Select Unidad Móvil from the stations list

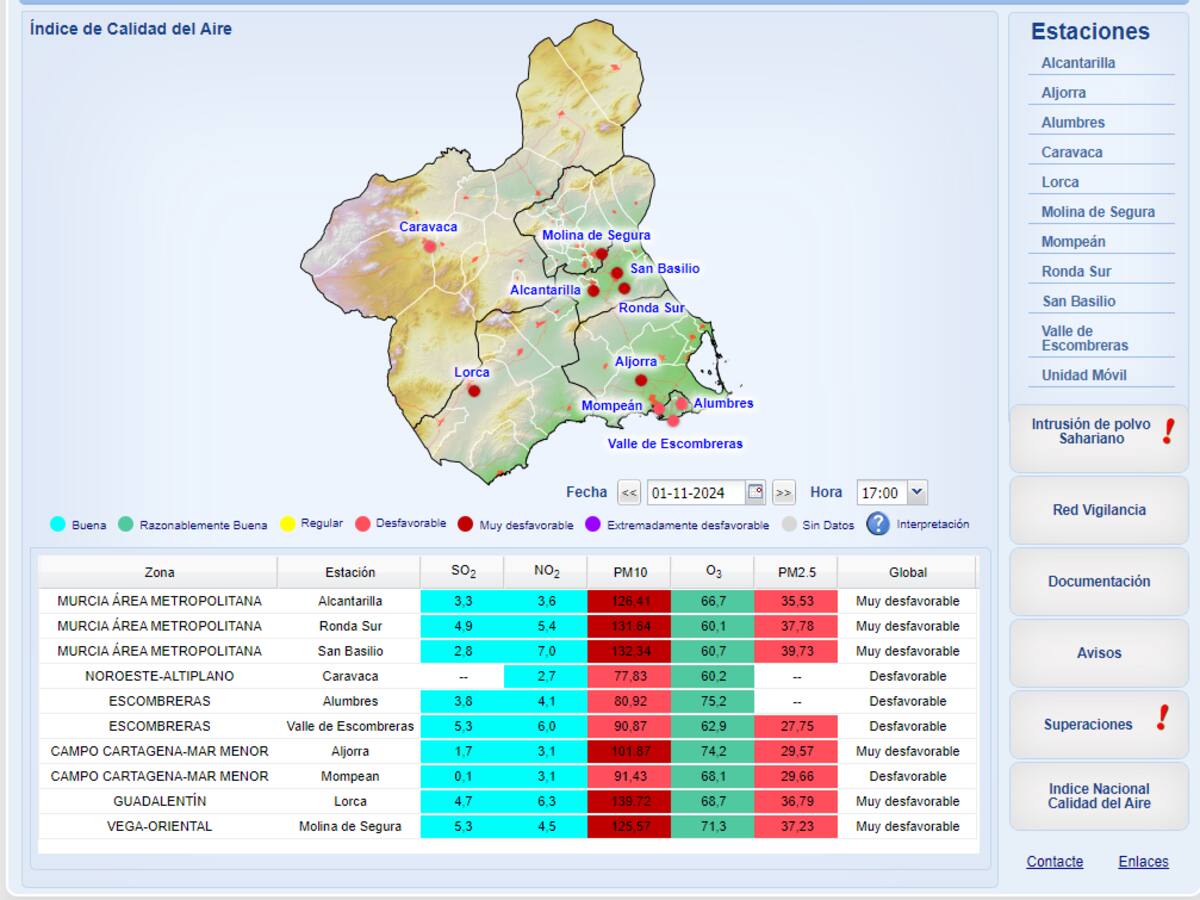pyautogui.click(x=1084, y=375)
